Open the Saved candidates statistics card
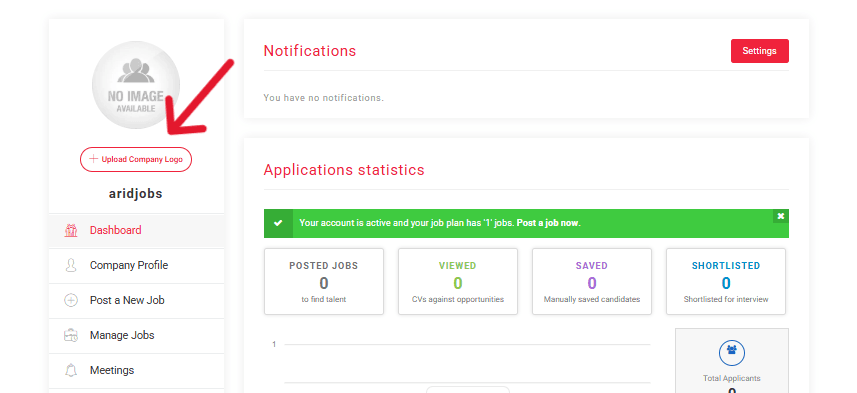857x393 pixels. click(x=592, y=281)
